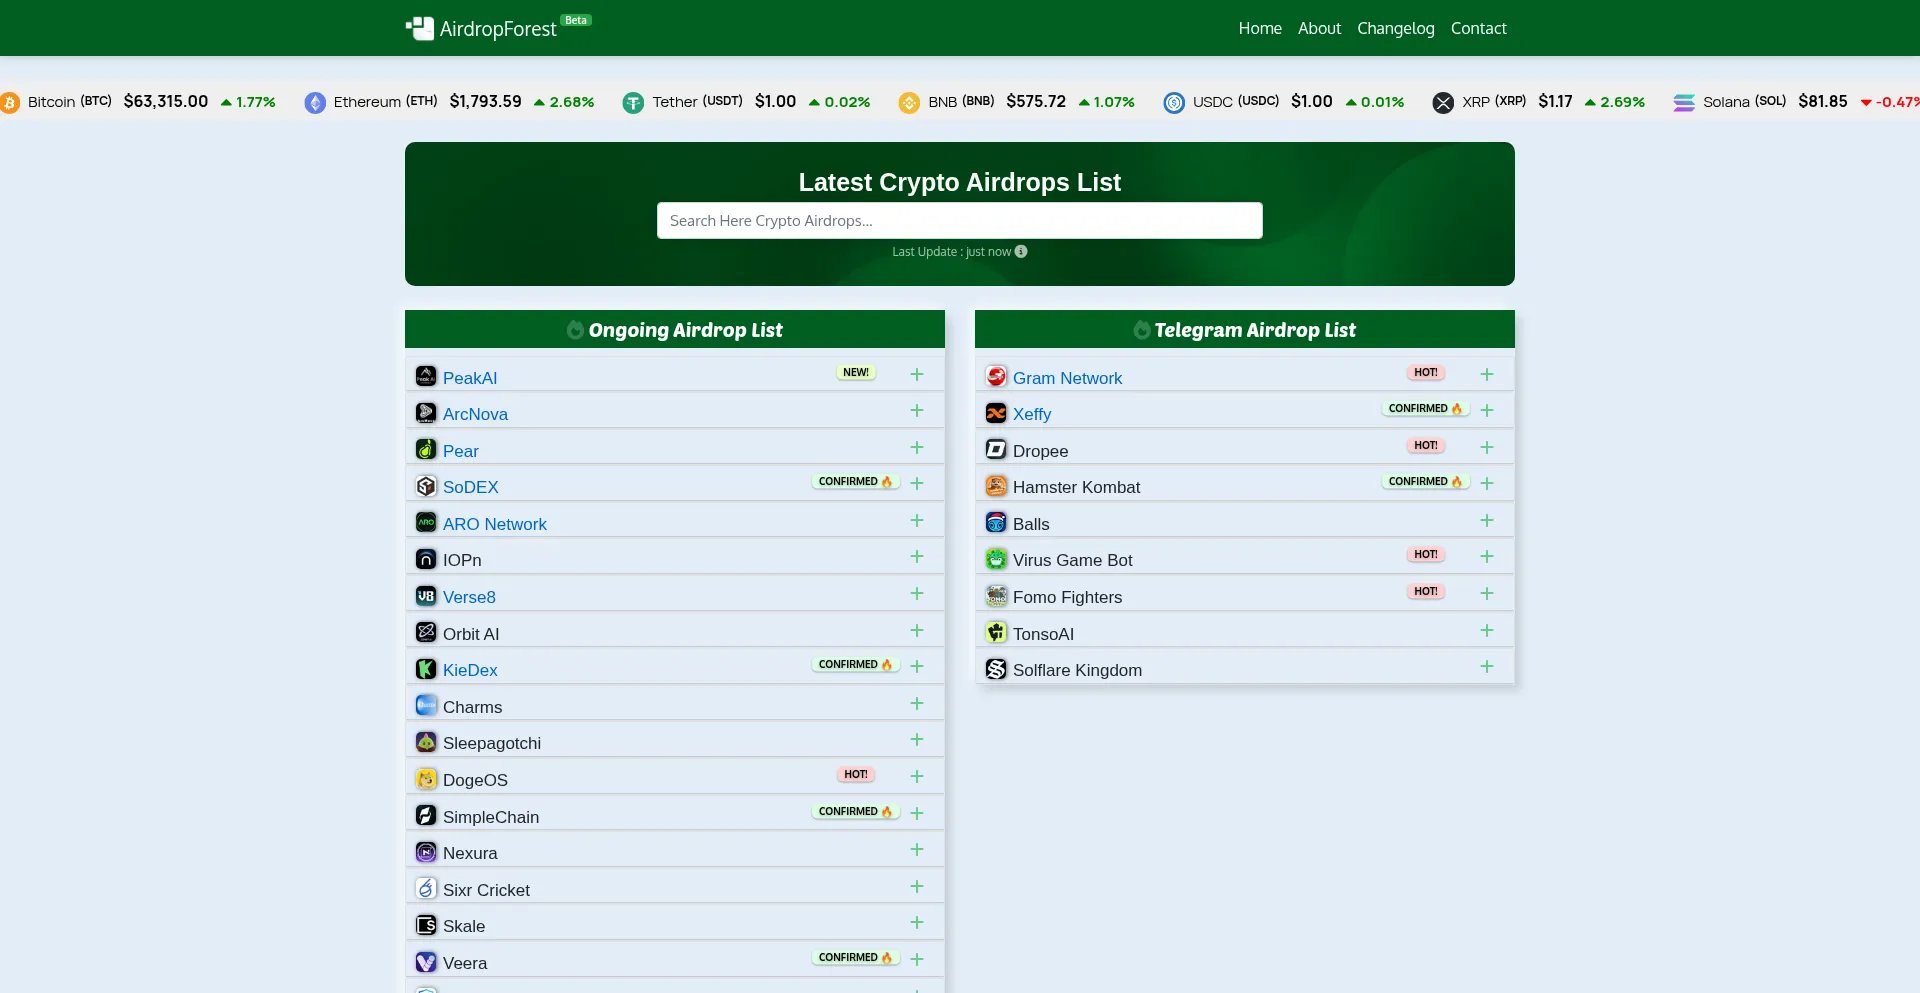1920x993 pixels.
Task: Open the Gram Network link
Action: pos(1067,378)
